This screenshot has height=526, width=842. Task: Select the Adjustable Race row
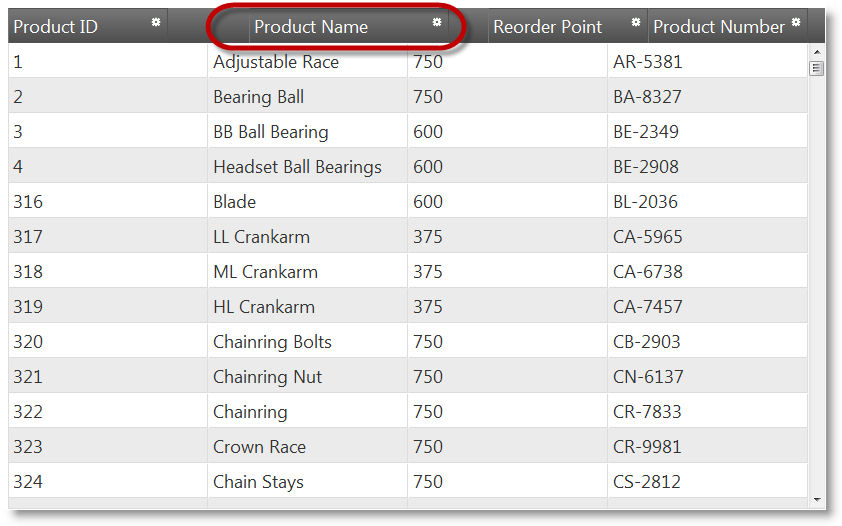275,62
